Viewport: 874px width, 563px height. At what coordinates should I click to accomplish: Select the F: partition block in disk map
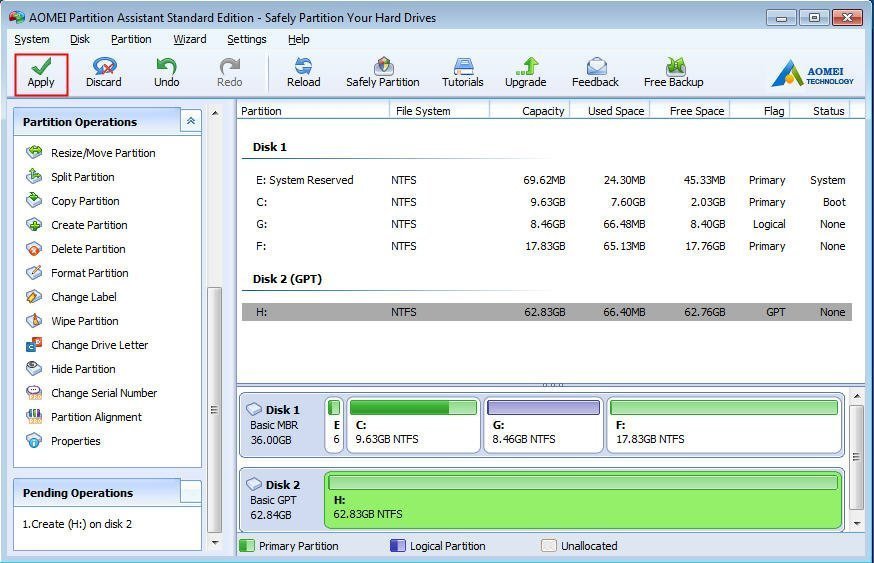pos(724,425)
